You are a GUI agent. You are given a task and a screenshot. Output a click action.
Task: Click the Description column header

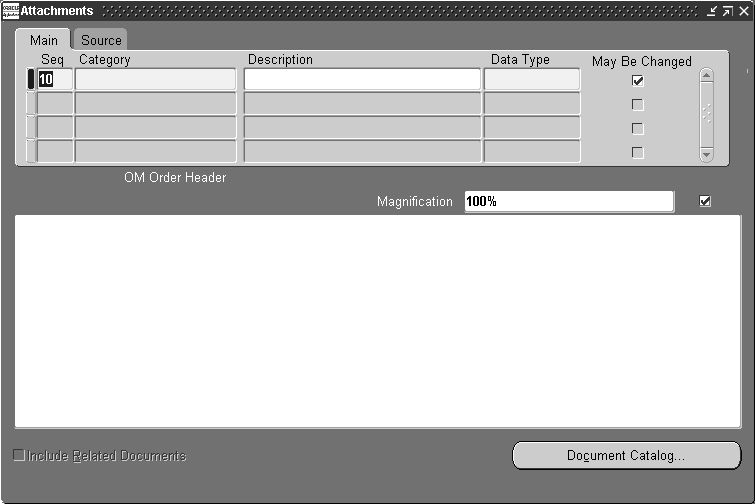tap(280, 60)
